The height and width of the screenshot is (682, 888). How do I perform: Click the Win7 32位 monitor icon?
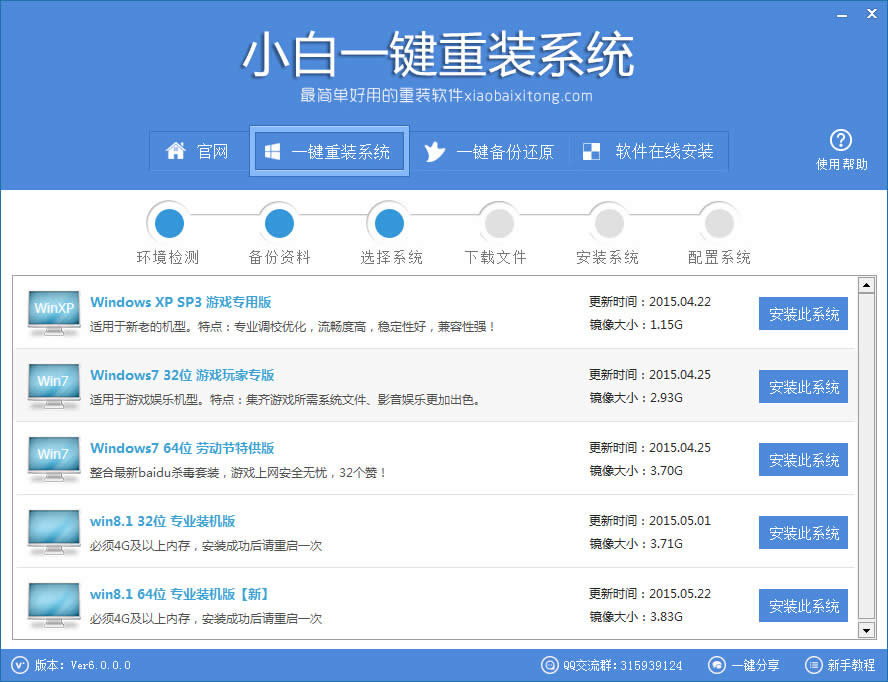pos(54,385)
